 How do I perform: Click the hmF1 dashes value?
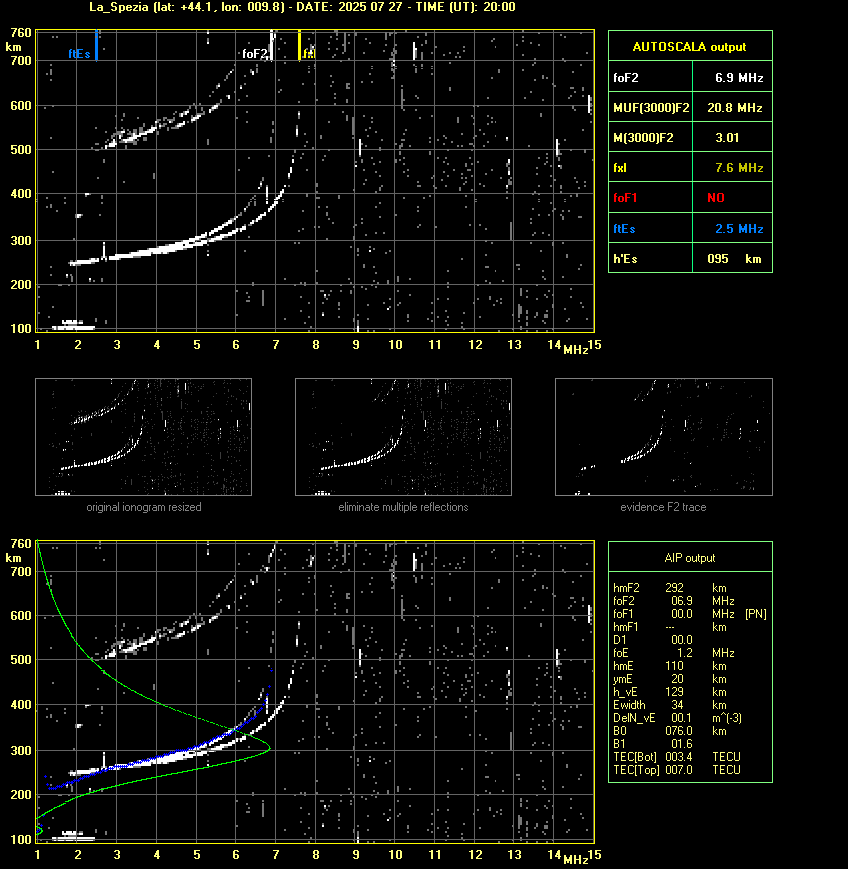670,627
